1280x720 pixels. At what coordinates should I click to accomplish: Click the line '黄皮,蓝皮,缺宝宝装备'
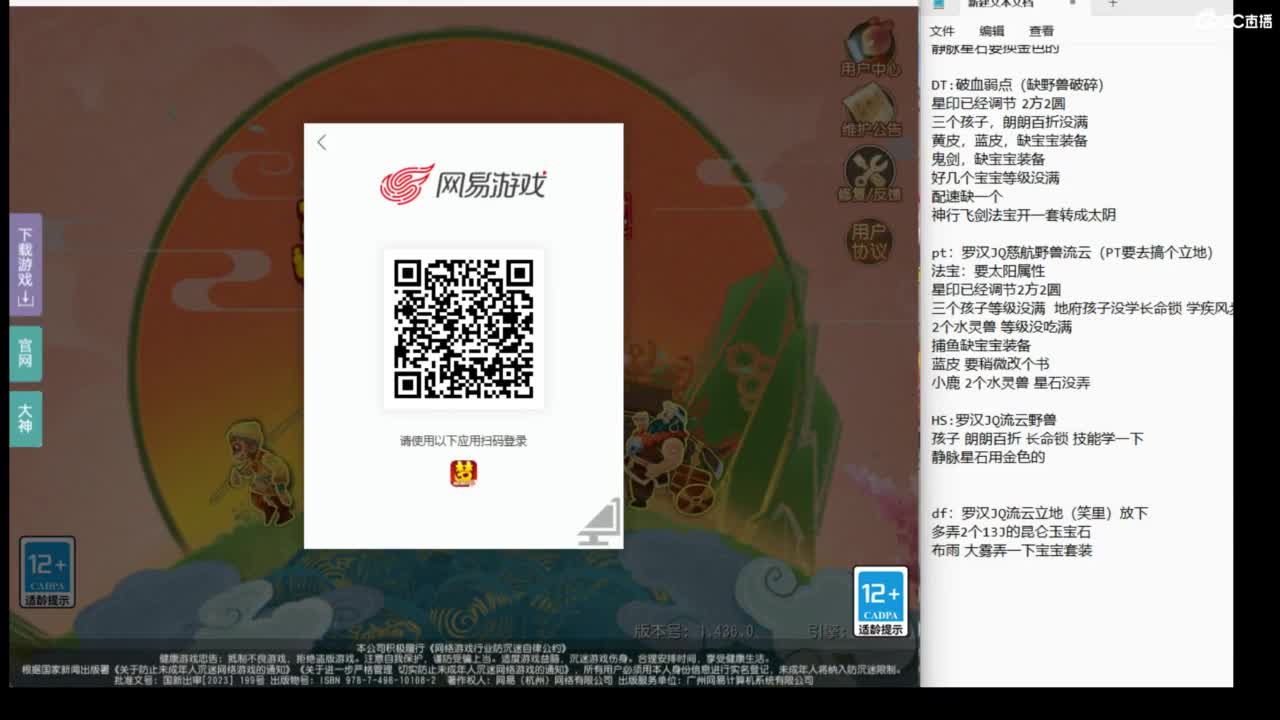point(1009,141)
